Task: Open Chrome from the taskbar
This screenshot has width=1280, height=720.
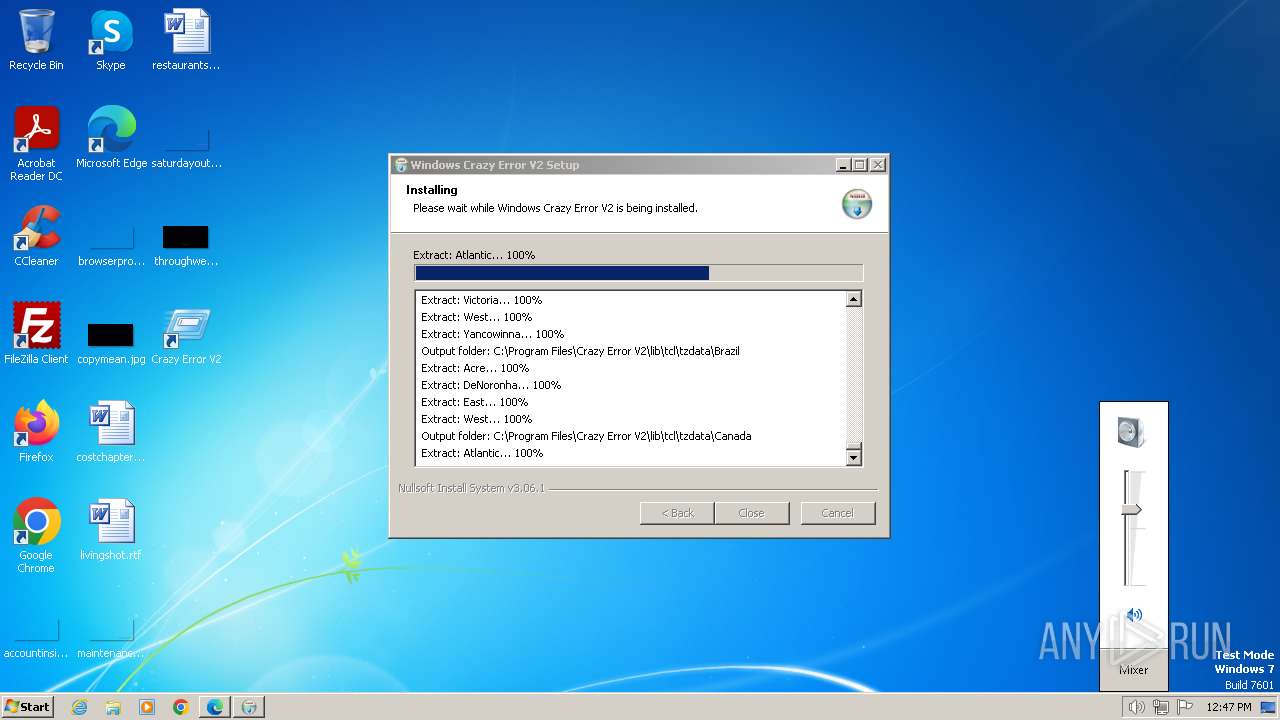Action: (181, 707)
